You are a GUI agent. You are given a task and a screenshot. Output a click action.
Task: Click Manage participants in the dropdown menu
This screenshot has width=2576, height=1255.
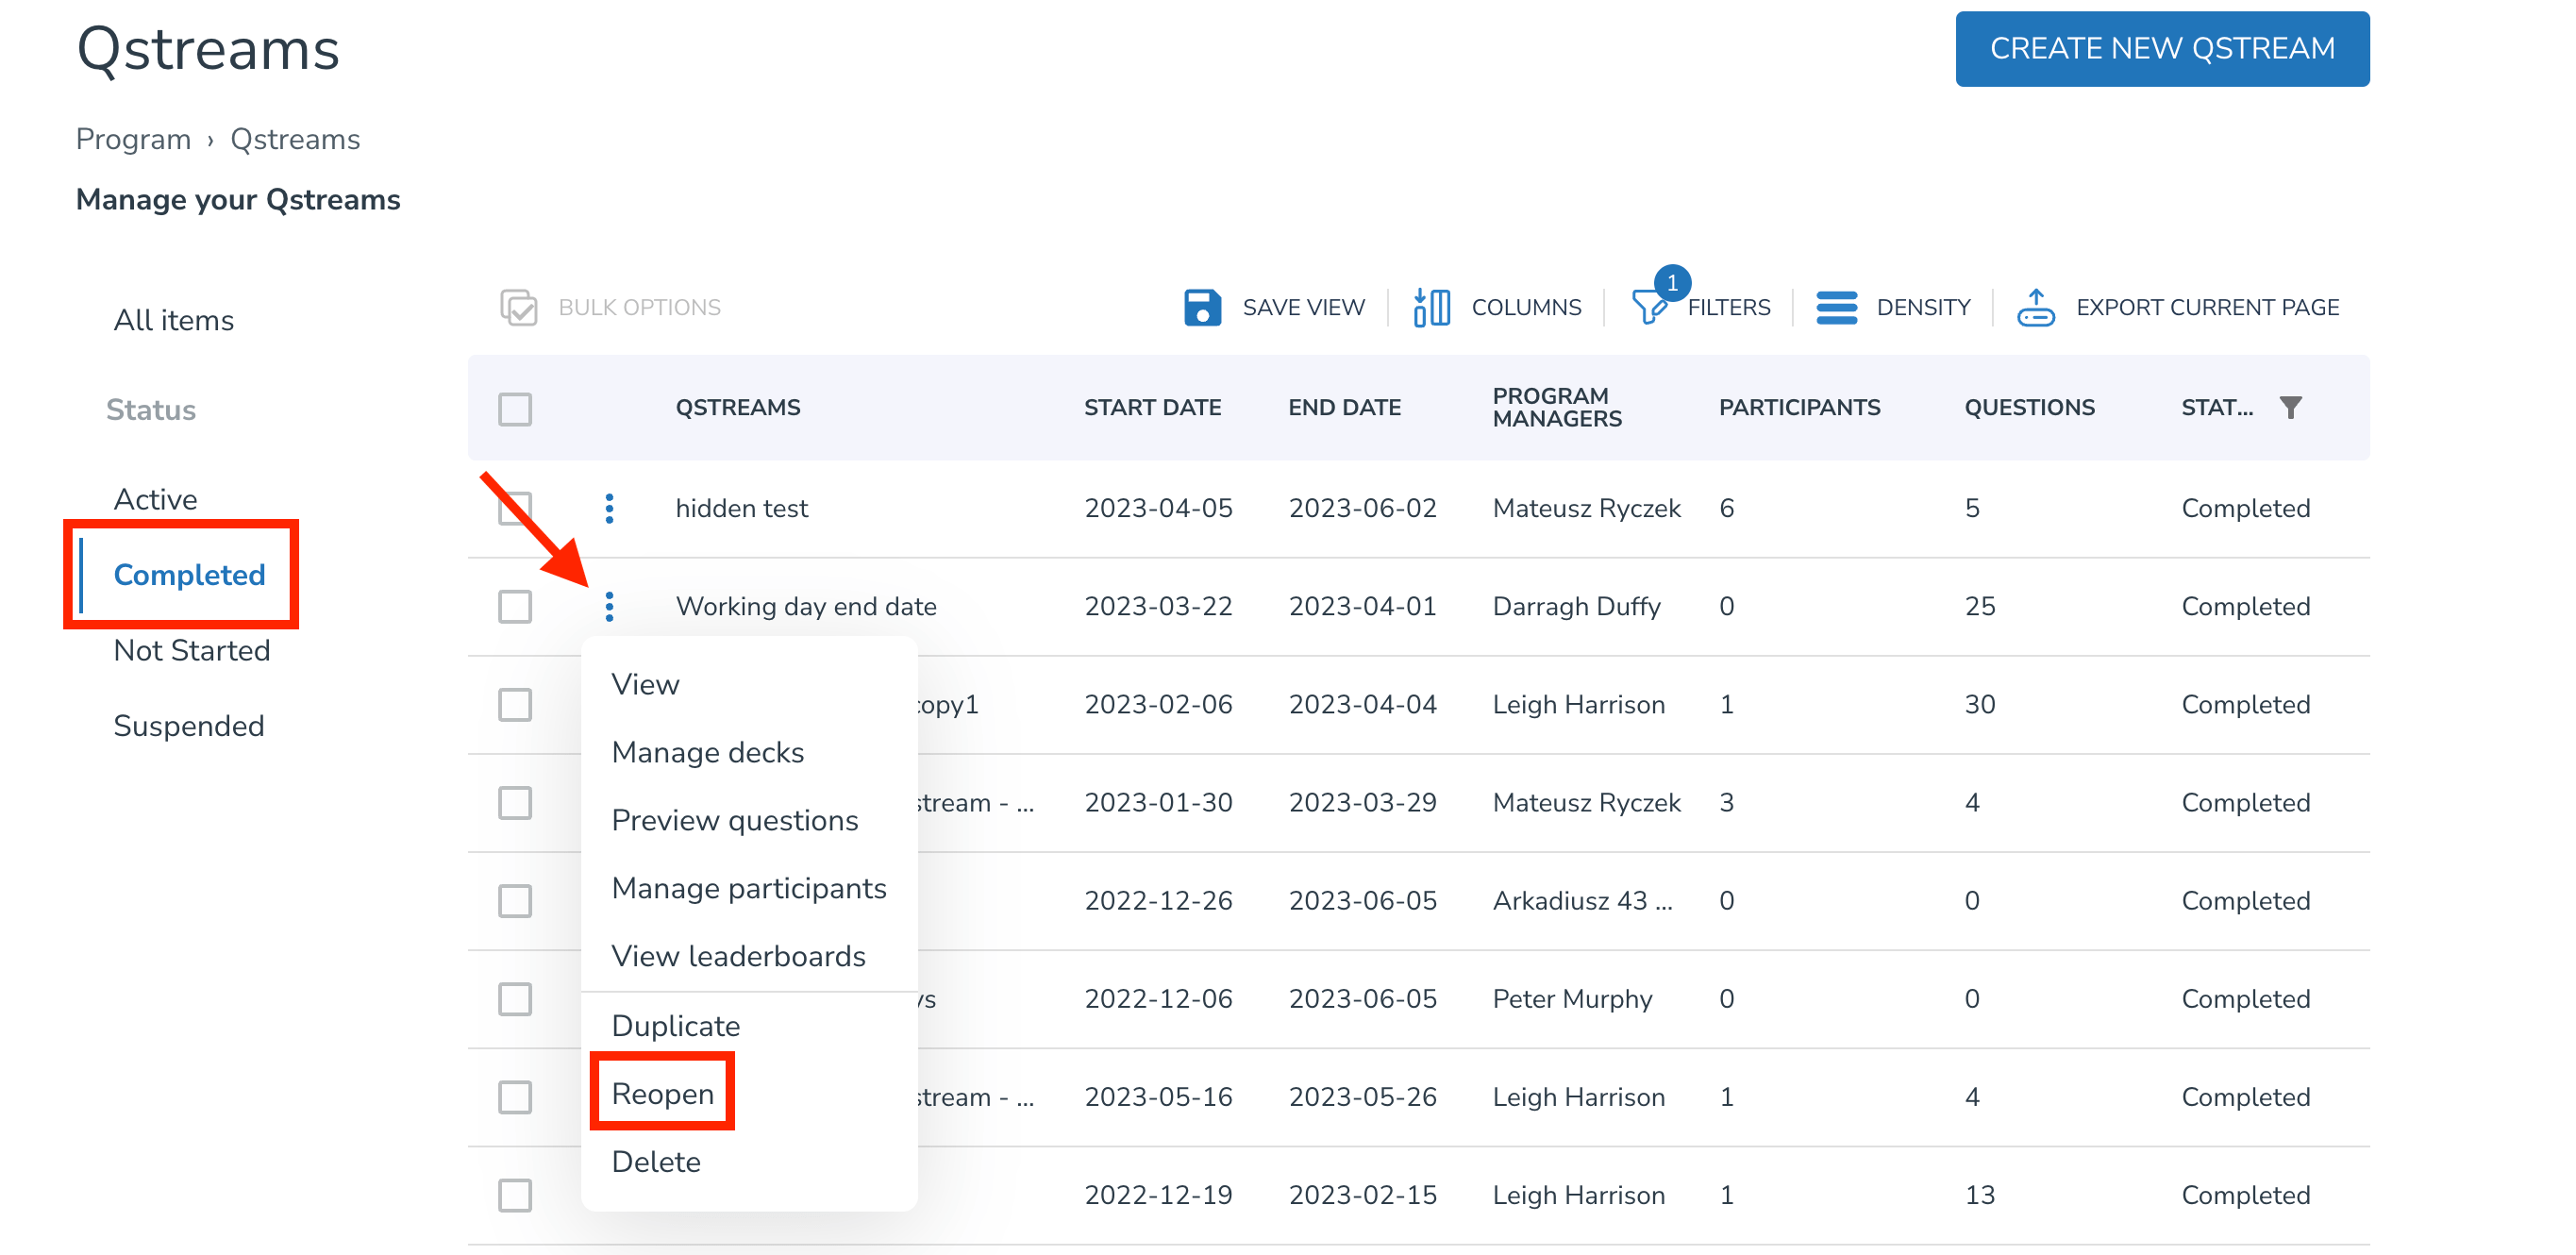[748, 888]
